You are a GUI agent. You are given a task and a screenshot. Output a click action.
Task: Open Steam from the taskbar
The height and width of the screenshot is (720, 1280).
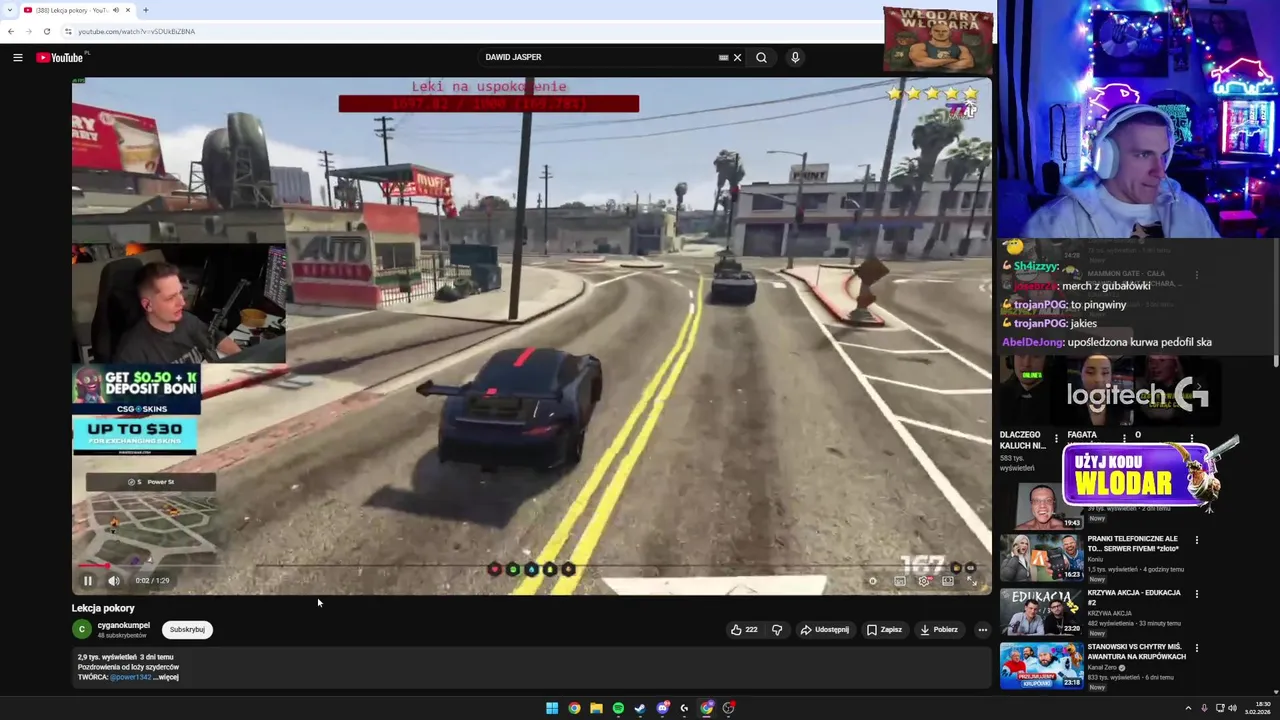coord(640,708)
